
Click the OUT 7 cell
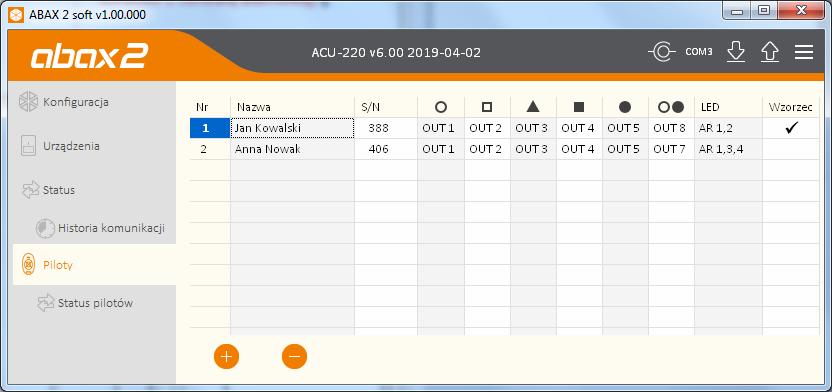671,149
